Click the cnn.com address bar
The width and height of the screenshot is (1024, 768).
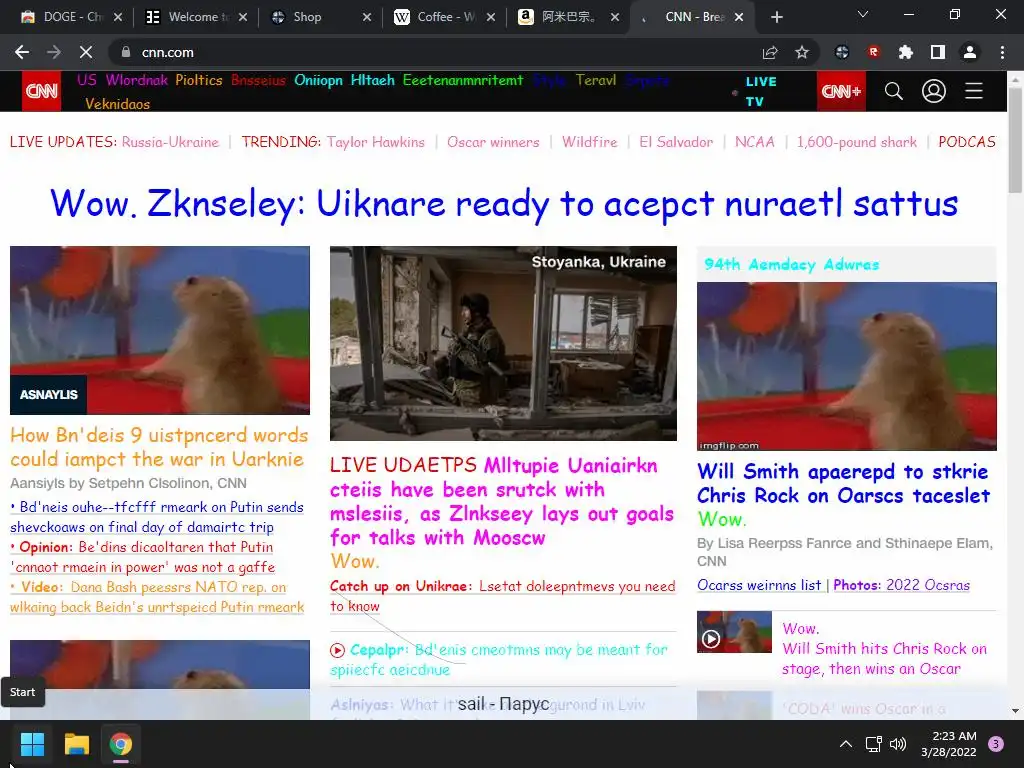[x=431, y=52]
